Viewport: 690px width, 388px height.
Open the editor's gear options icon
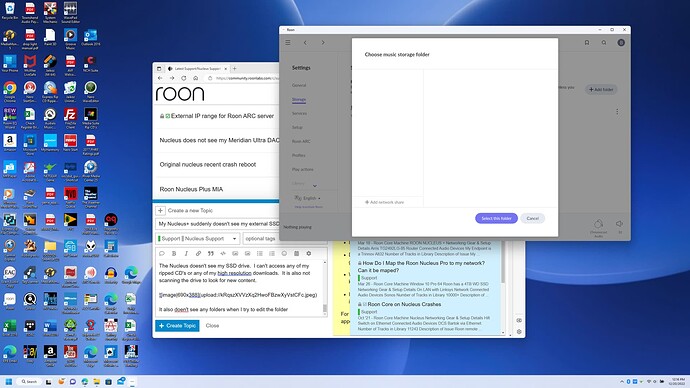[x=308, y=253]
